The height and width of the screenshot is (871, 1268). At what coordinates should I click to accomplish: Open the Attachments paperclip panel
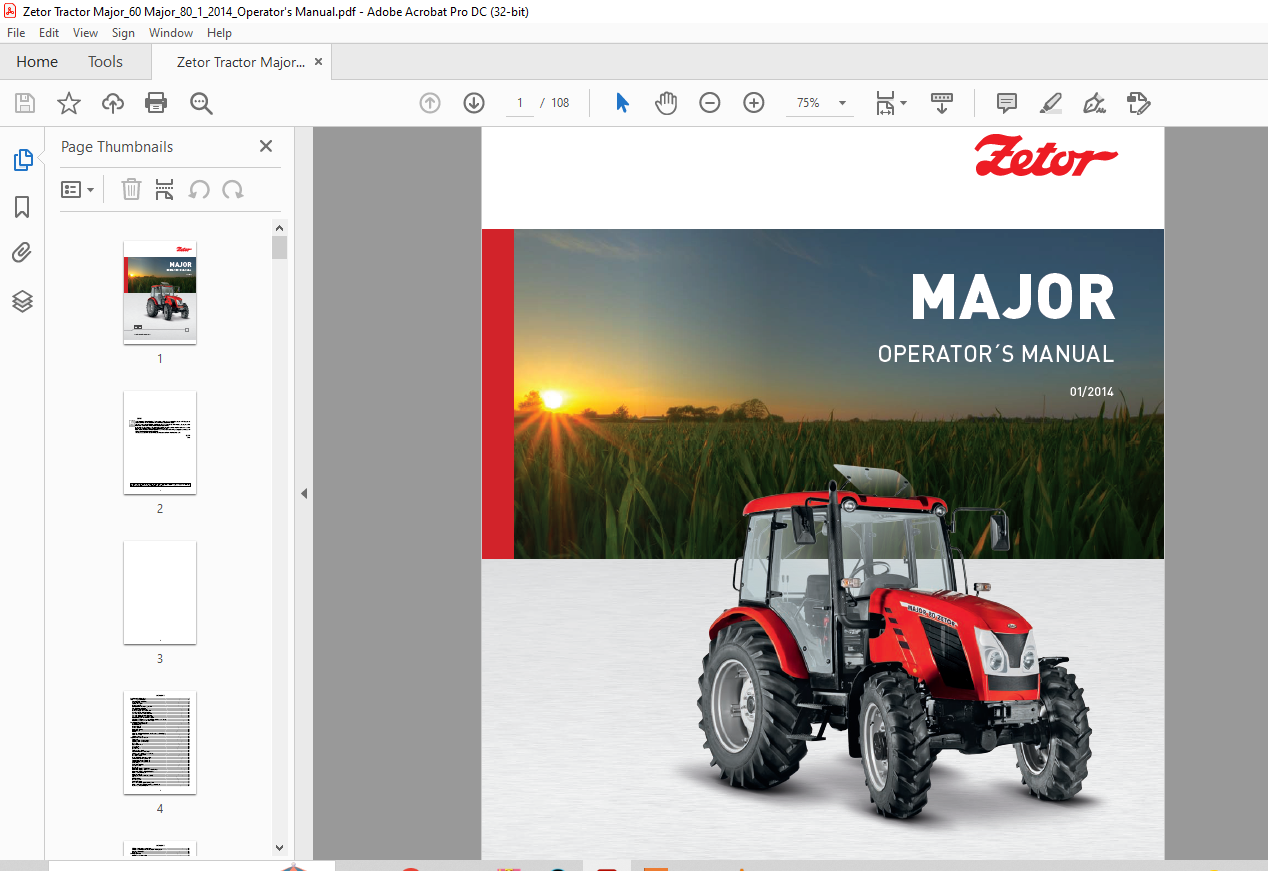coord(22,253)
